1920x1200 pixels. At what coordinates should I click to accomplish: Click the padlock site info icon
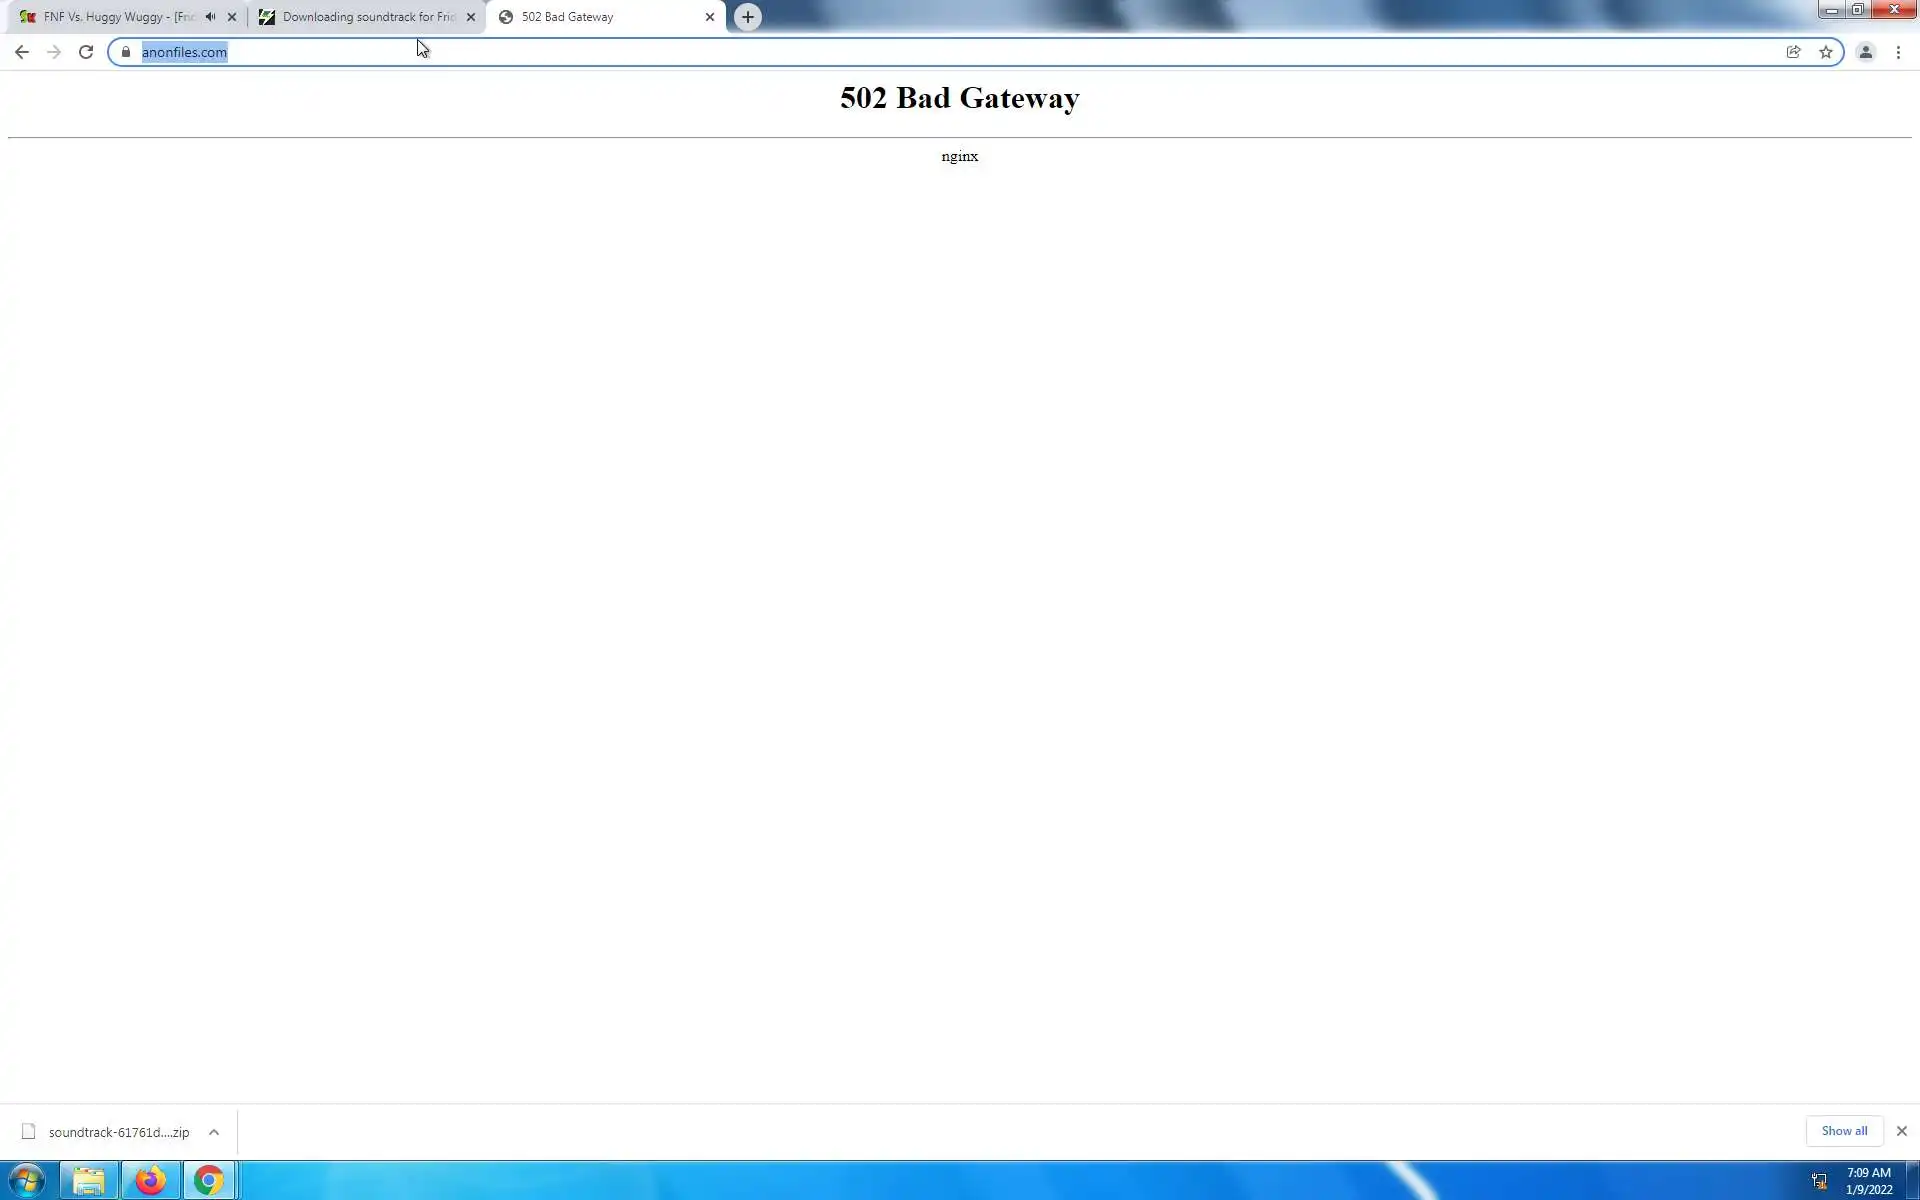point(126,52)
